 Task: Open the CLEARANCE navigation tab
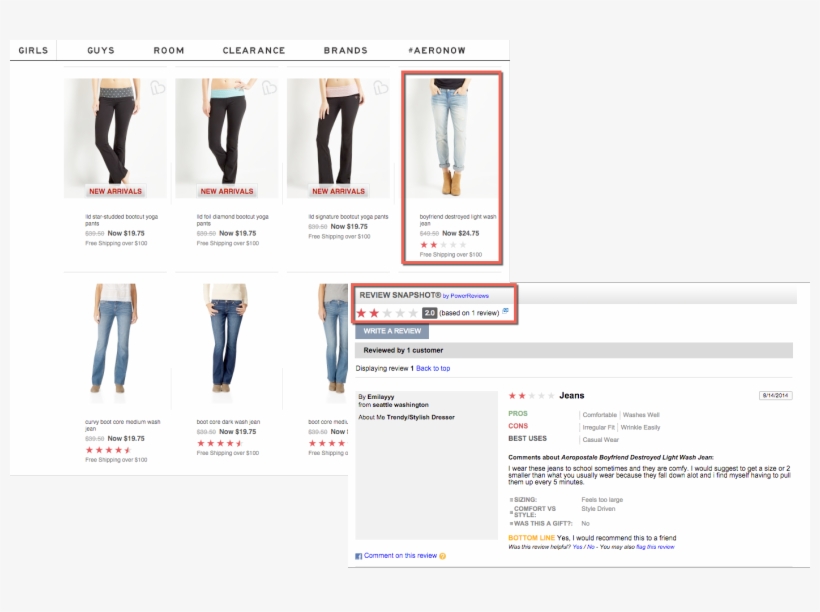(x=254, y=50)
